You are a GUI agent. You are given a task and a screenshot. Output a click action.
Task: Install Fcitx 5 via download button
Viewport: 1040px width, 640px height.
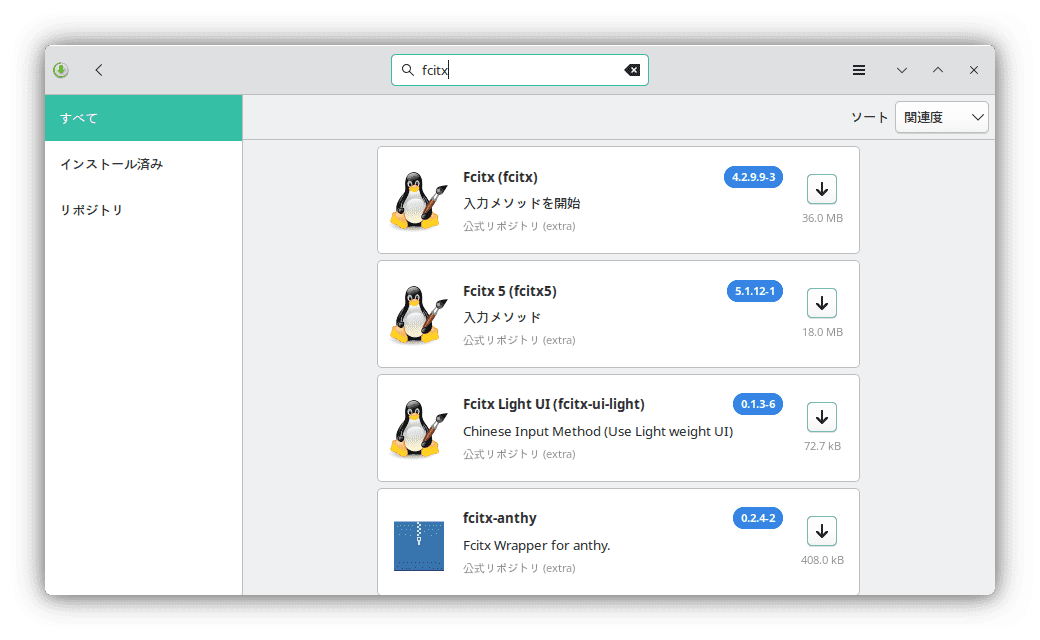[x=822, y=303]
